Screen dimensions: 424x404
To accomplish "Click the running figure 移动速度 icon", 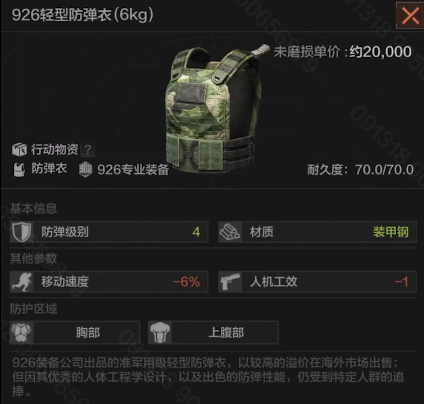I will [x=22, y=282].
